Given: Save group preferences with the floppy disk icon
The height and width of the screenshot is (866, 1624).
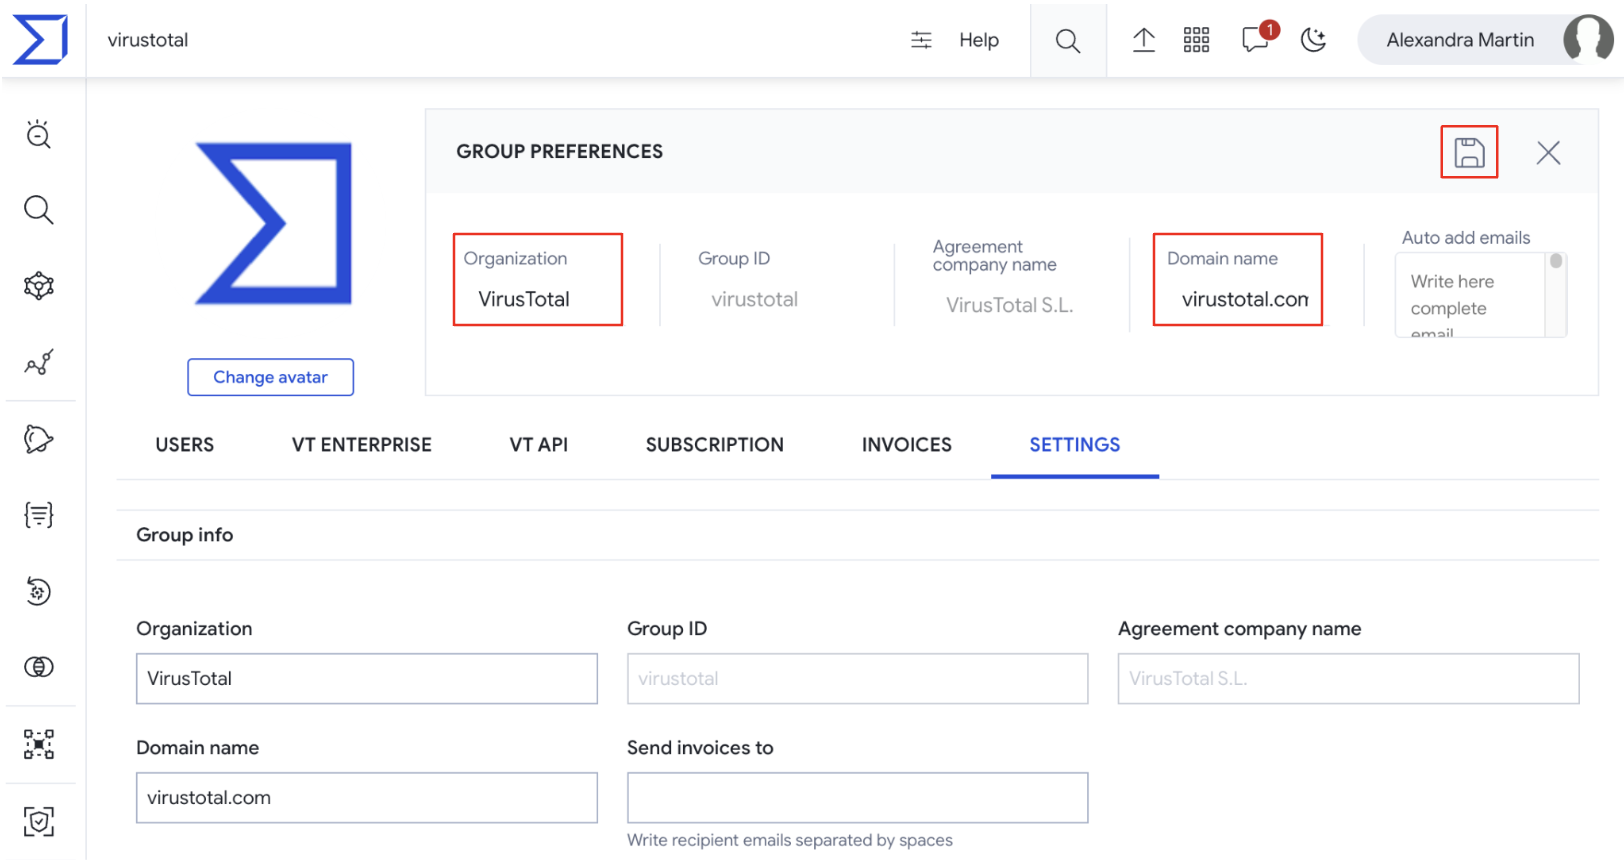Looking at the screenshot, I should tap(1469, 152).
